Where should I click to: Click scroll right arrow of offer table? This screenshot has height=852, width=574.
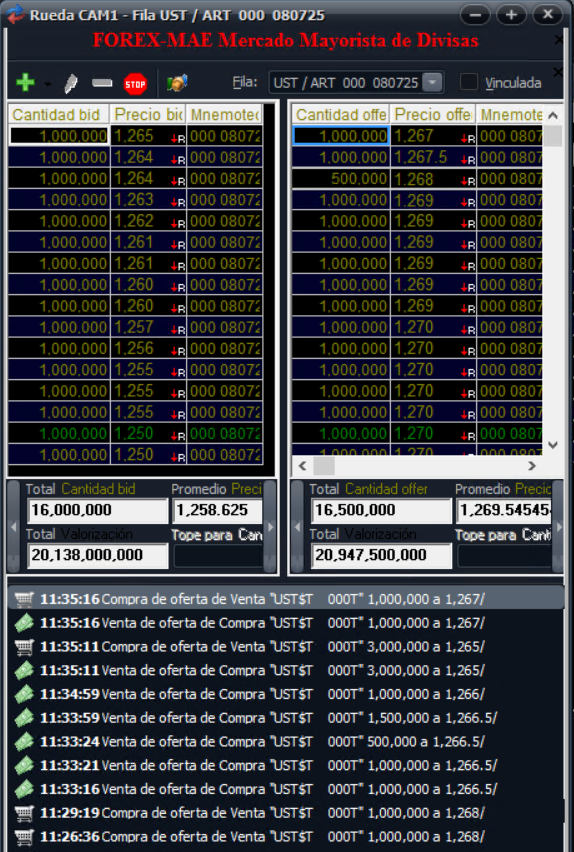click(532, 466)
